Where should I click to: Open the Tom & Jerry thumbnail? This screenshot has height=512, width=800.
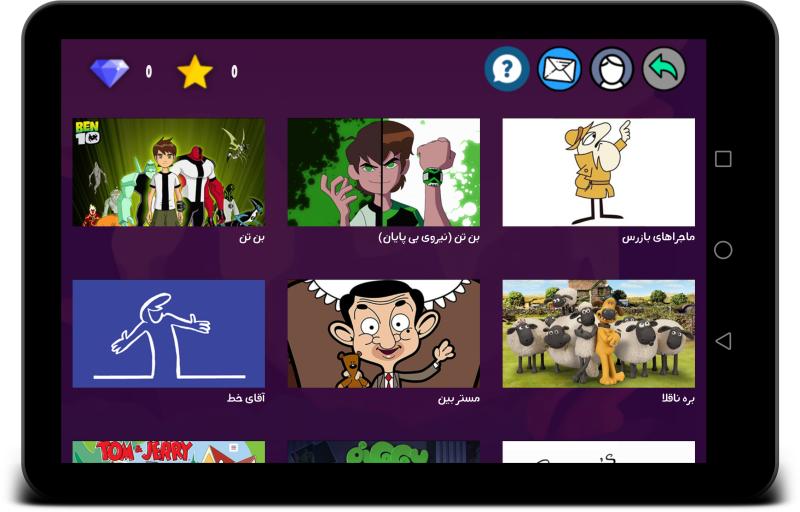(169, 452)
